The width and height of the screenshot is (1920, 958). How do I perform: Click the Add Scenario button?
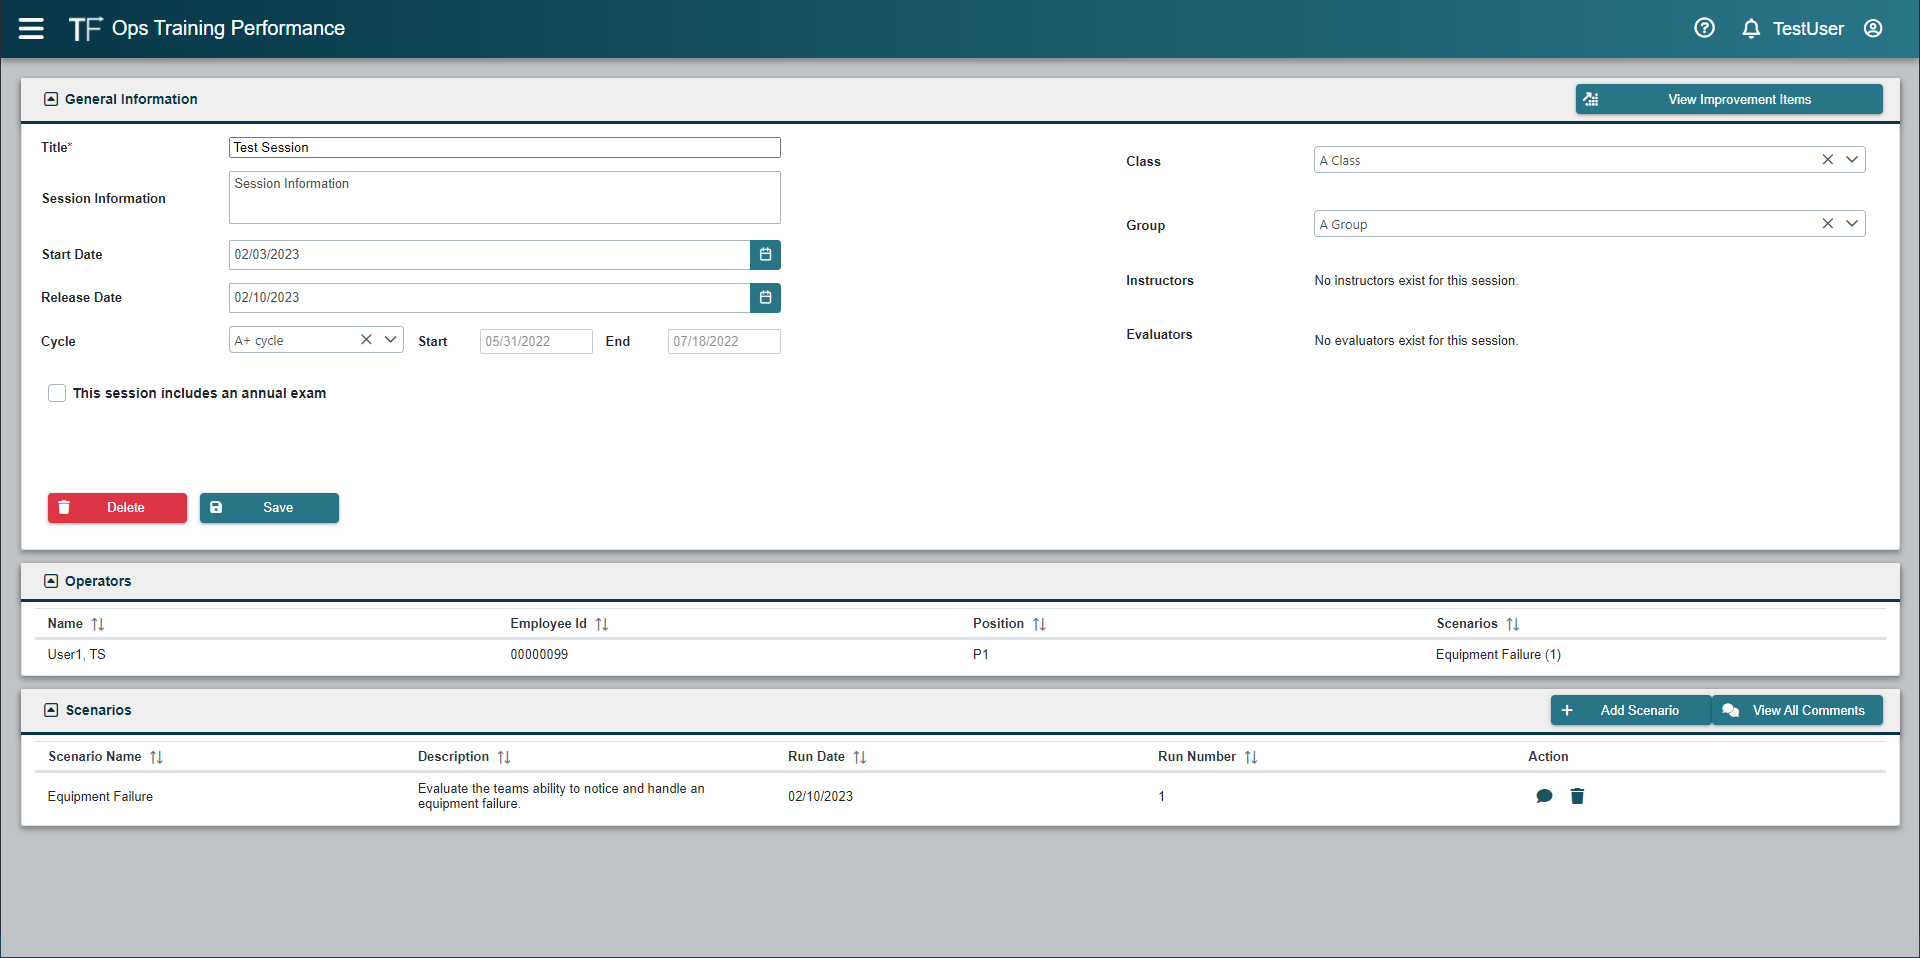(x=1630, y=711)
